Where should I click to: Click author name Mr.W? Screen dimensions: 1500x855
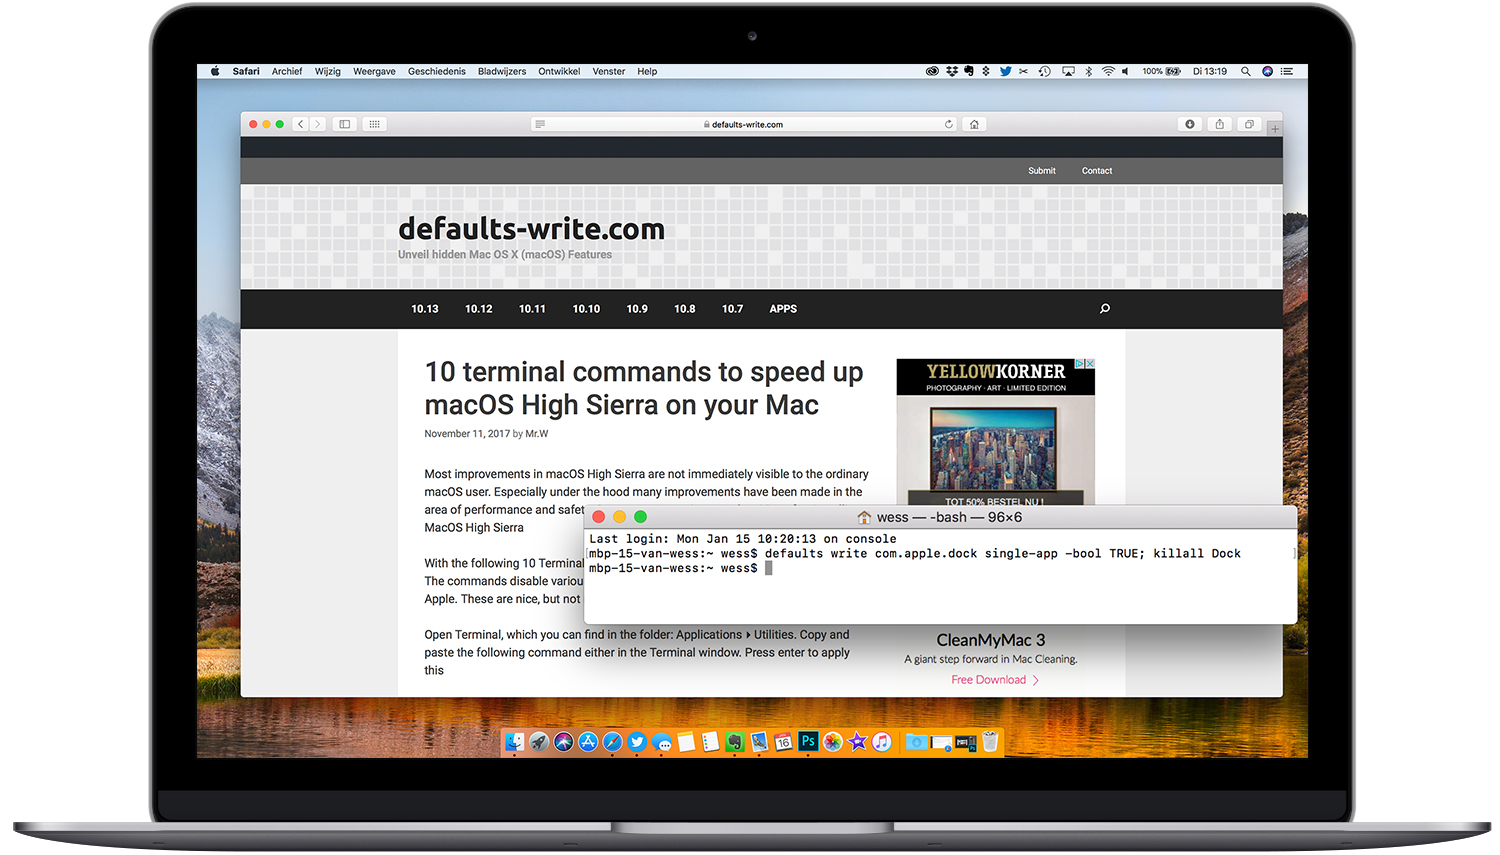537,434
